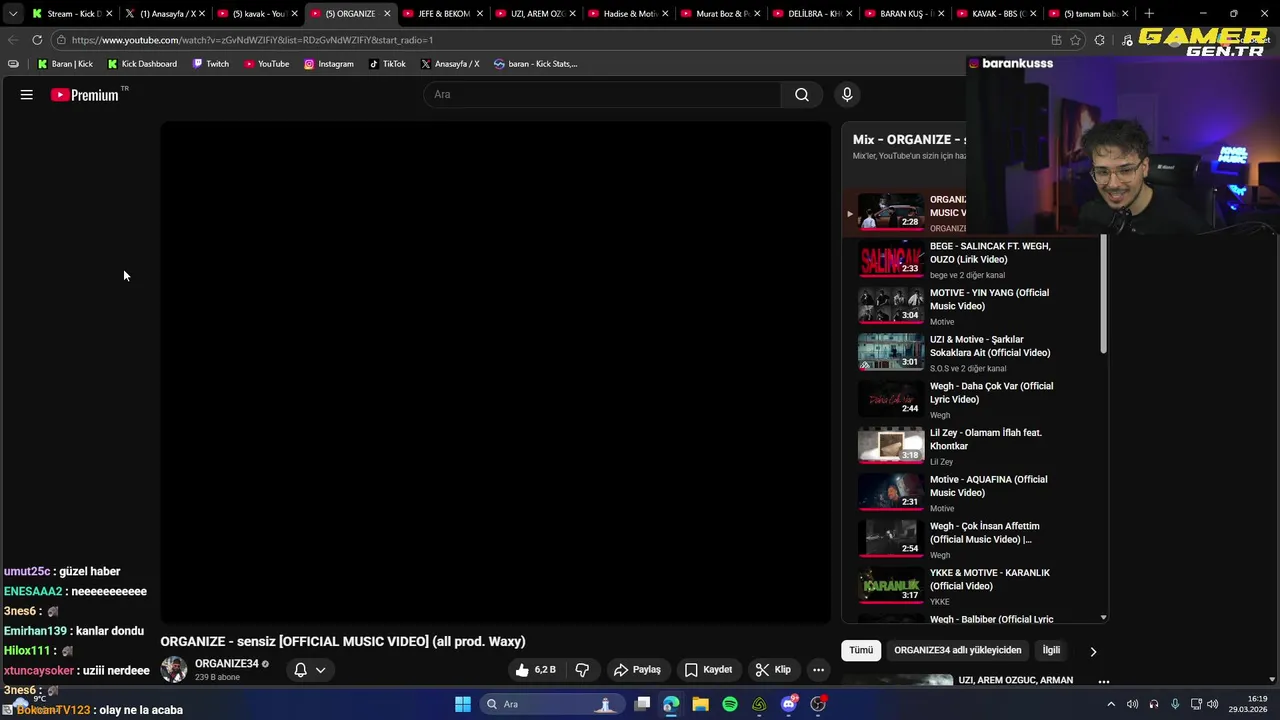This screenshot has height=720, width=1280.
Task: Open File Explorer from the taskbar
Action: tap(700, 704)
